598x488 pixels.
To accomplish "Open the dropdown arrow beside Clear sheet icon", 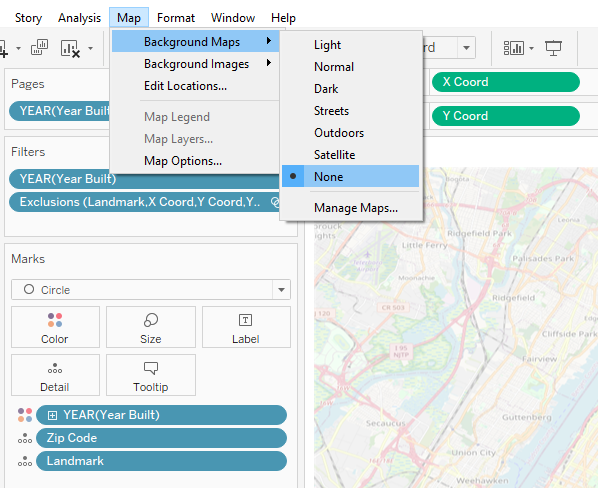I will [90, 48].
